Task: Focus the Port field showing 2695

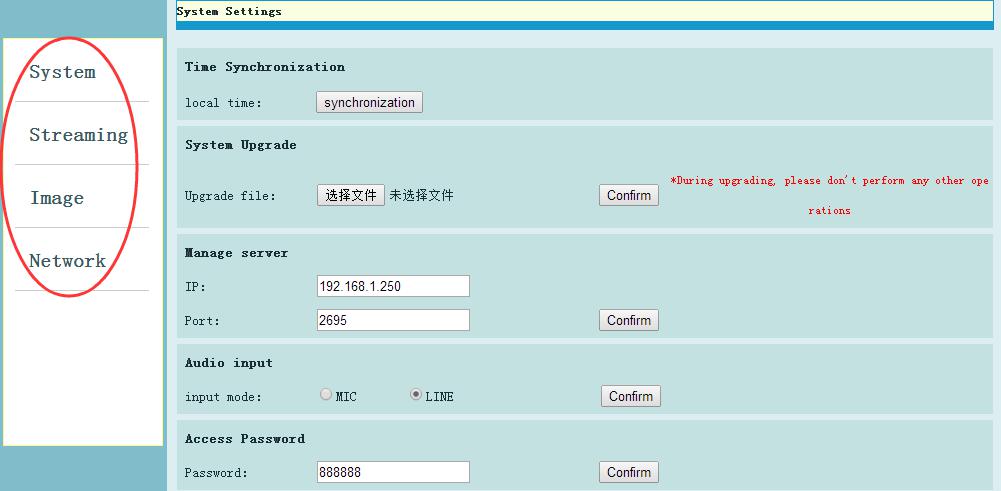Action: tap(392, 320)
